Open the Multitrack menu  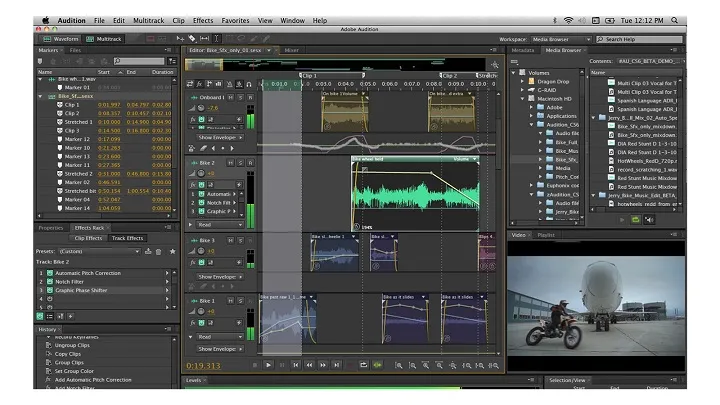[149, 19]
